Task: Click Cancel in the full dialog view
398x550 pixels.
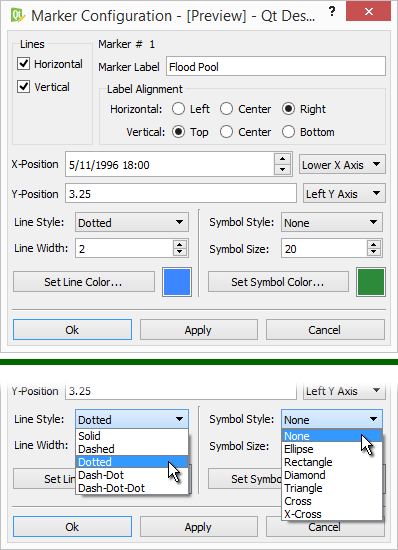Action: 325,330
